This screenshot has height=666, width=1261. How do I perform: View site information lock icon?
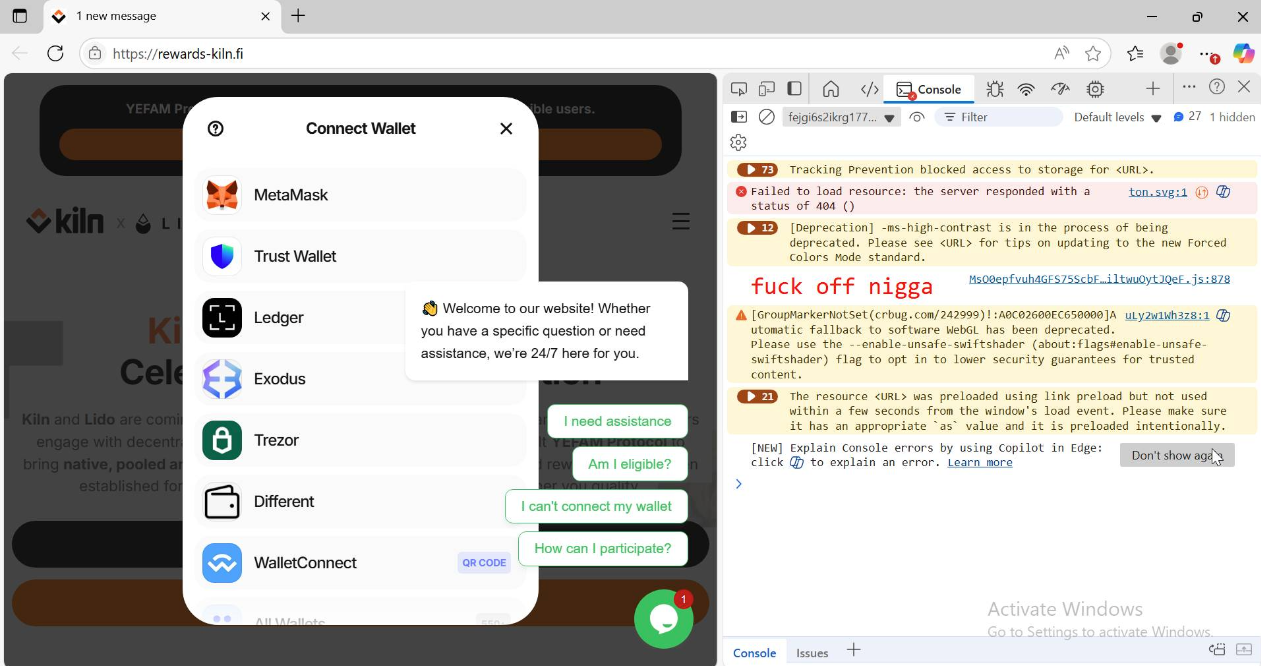(x=95, y=53)
